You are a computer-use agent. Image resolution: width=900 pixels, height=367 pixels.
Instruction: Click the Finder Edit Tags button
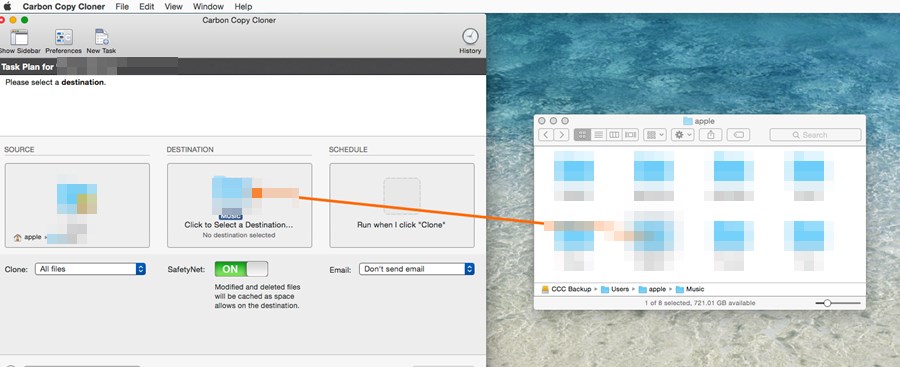739,134
